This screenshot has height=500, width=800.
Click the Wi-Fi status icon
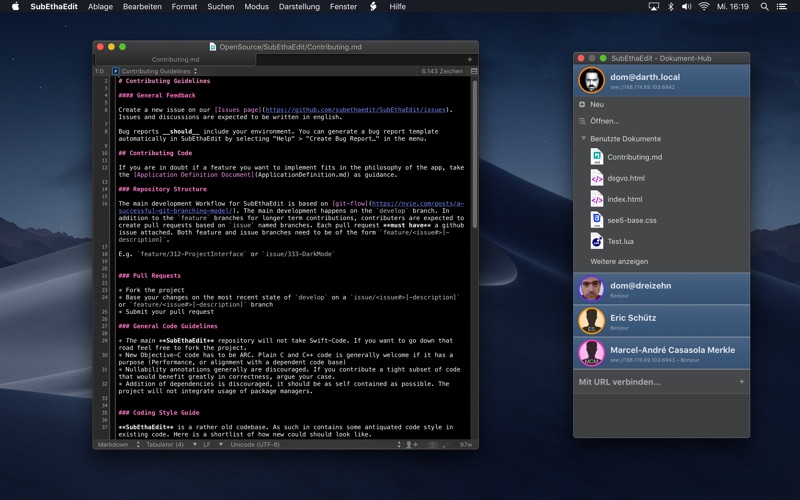[x=704, y=7]
